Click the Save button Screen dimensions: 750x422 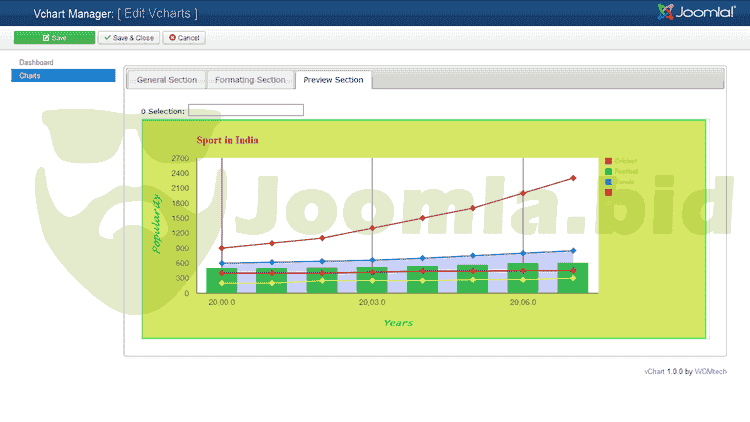click(55, 37)
